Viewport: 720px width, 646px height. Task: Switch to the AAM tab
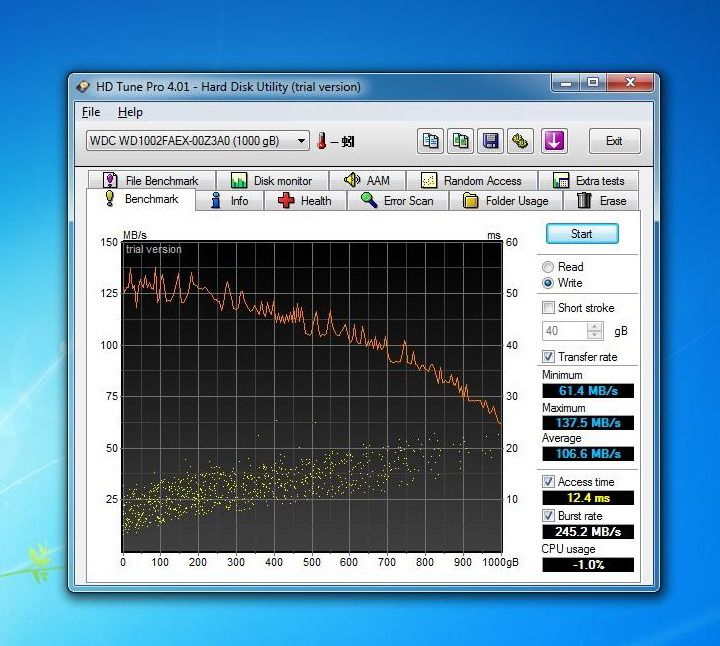click(x=367, y=180)
